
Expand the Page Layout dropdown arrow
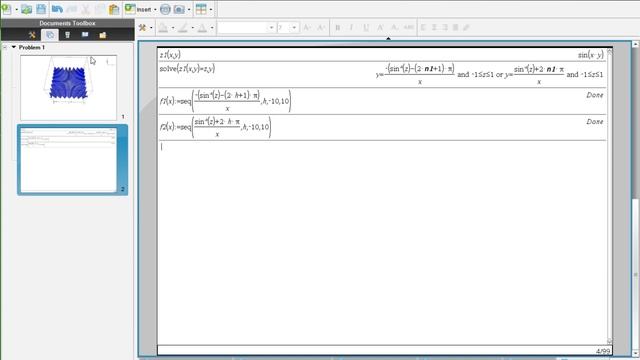(x=211, y=9)
